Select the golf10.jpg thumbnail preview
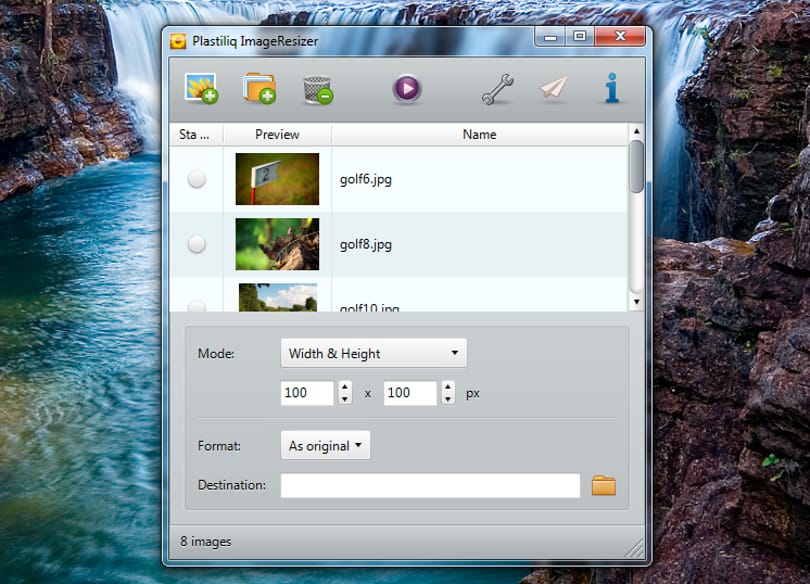 coord(278,297)
